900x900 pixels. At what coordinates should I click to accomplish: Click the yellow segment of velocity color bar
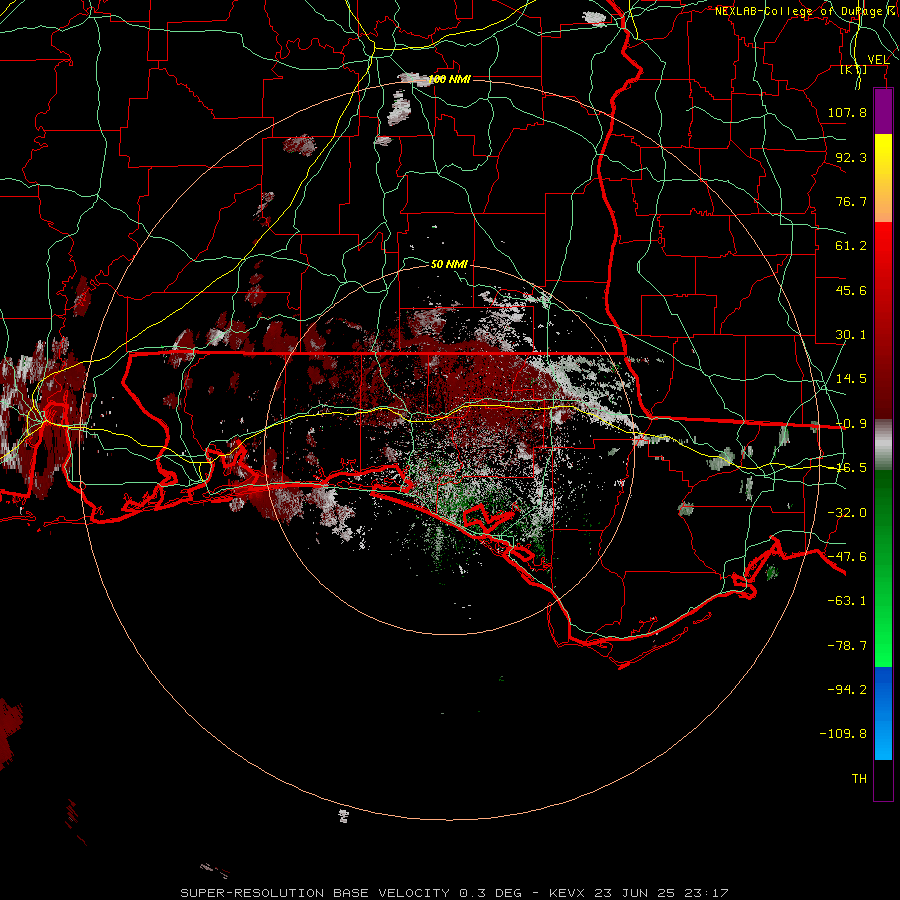pos(883,178)
